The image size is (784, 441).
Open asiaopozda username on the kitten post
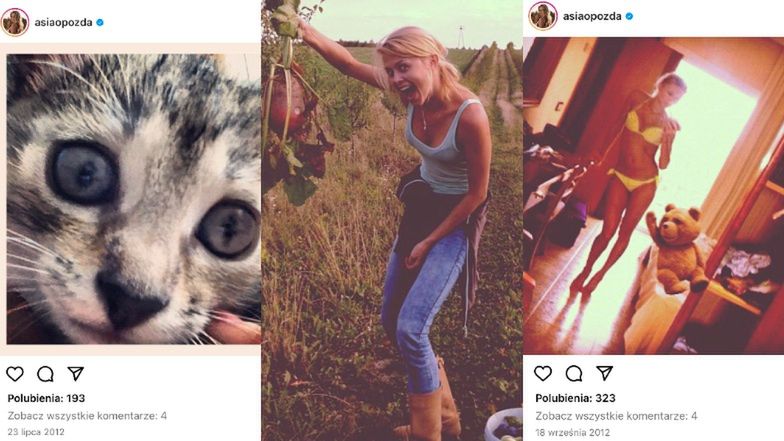coord(62,21)
